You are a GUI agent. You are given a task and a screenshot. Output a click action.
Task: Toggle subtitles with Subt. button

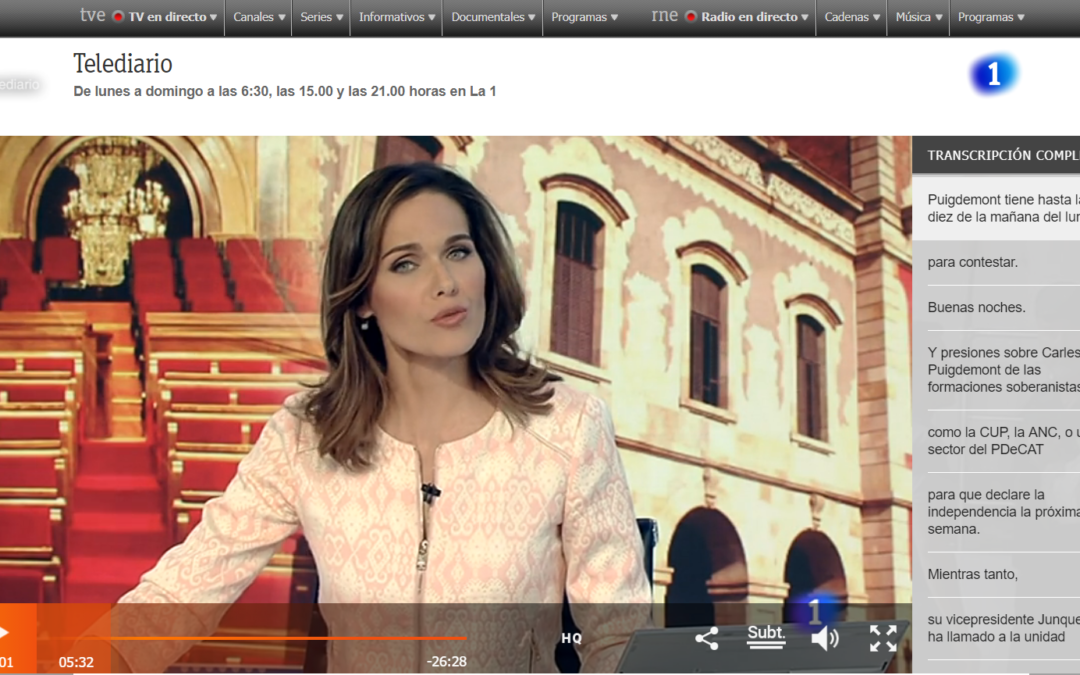click(766, 636)
